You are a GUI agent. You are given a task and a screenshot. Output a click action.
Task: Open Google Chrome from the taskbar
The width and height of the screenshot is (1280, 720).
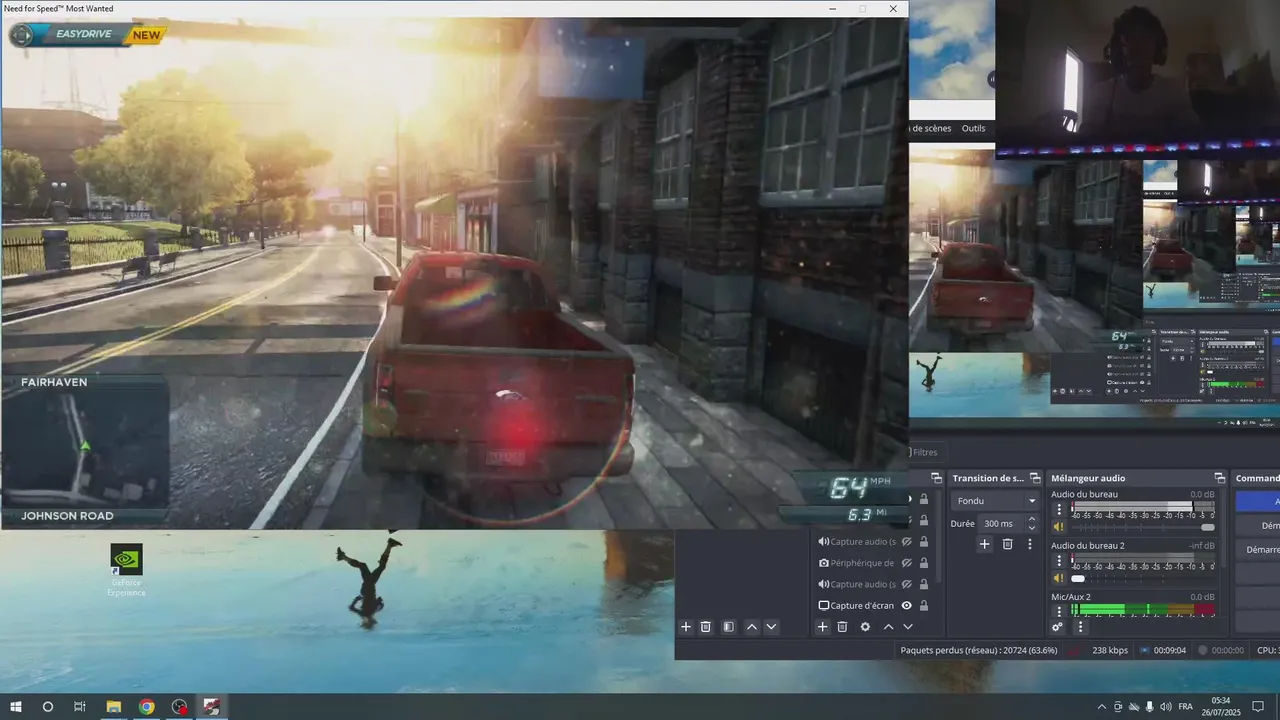point(147,707)
